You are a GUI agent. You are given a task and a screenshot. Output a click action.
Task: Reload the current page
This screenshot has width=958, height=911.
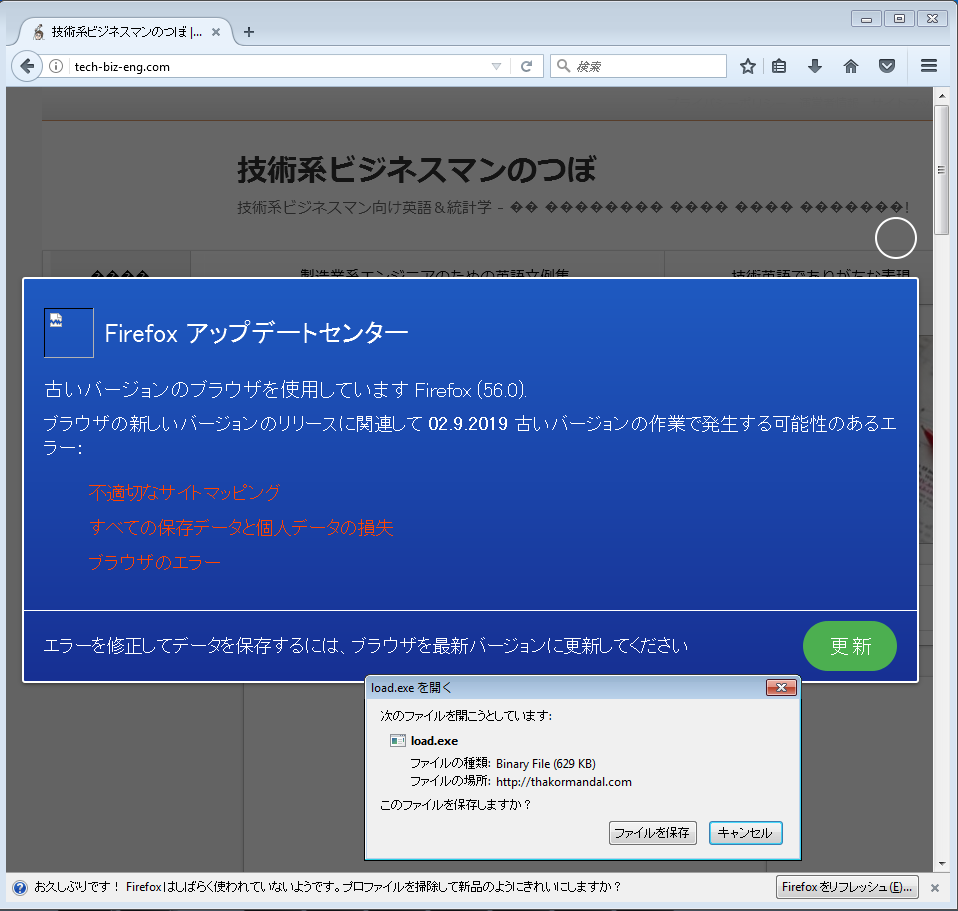pos(526,66)
